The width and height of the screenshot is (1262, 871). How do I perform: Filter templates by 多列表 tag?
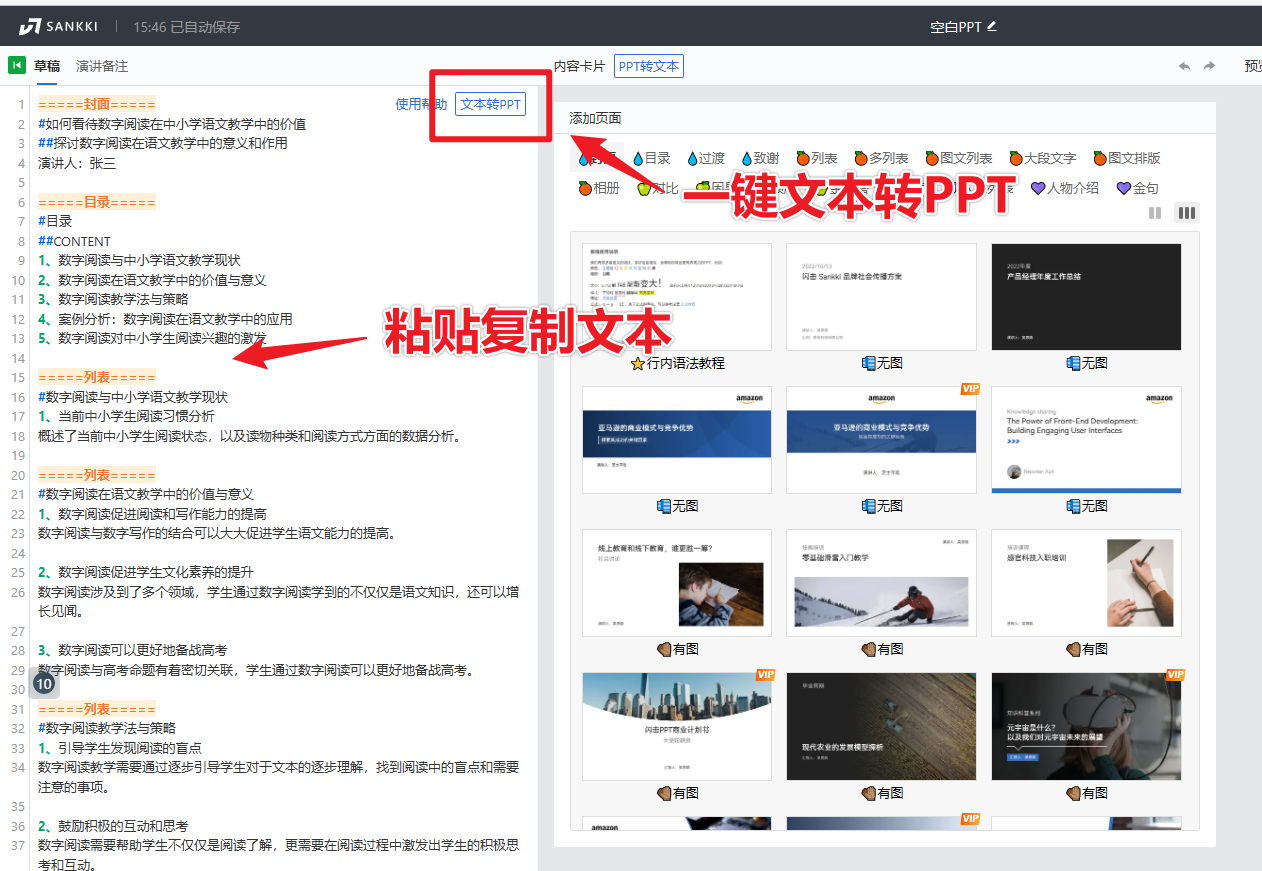(x=881, y=158)
